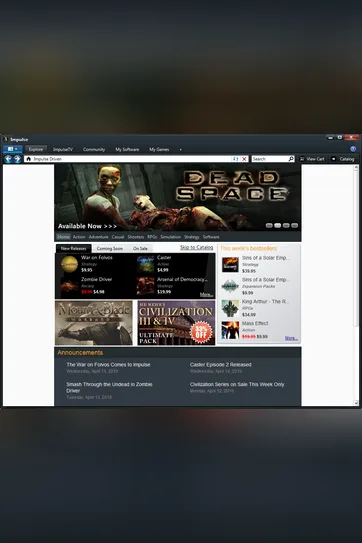Image resolution: width=362 pixels, height=543 pixels.
Task: Select the second Dead Space banner dot
Action: (x=277, y=225)
